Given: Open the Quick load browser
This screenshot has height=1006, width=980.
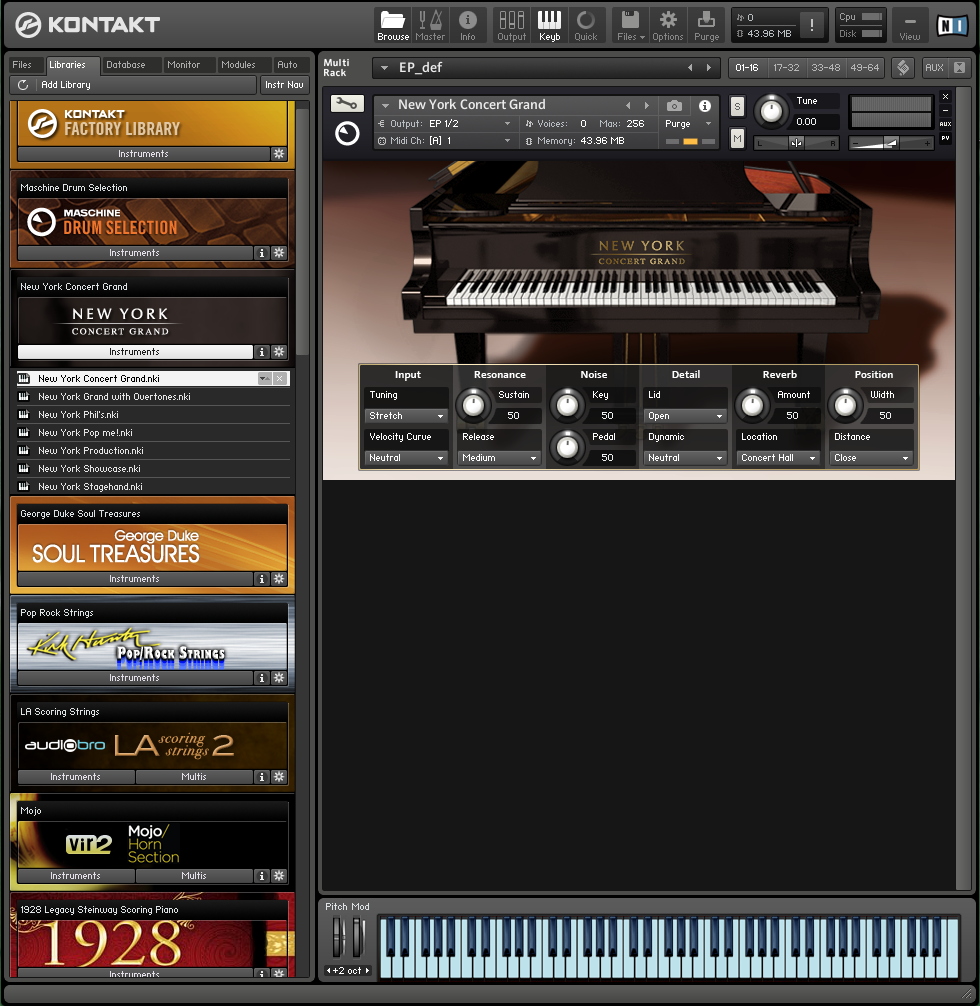Looking at the screenshot, I should [x=585, y=26].
